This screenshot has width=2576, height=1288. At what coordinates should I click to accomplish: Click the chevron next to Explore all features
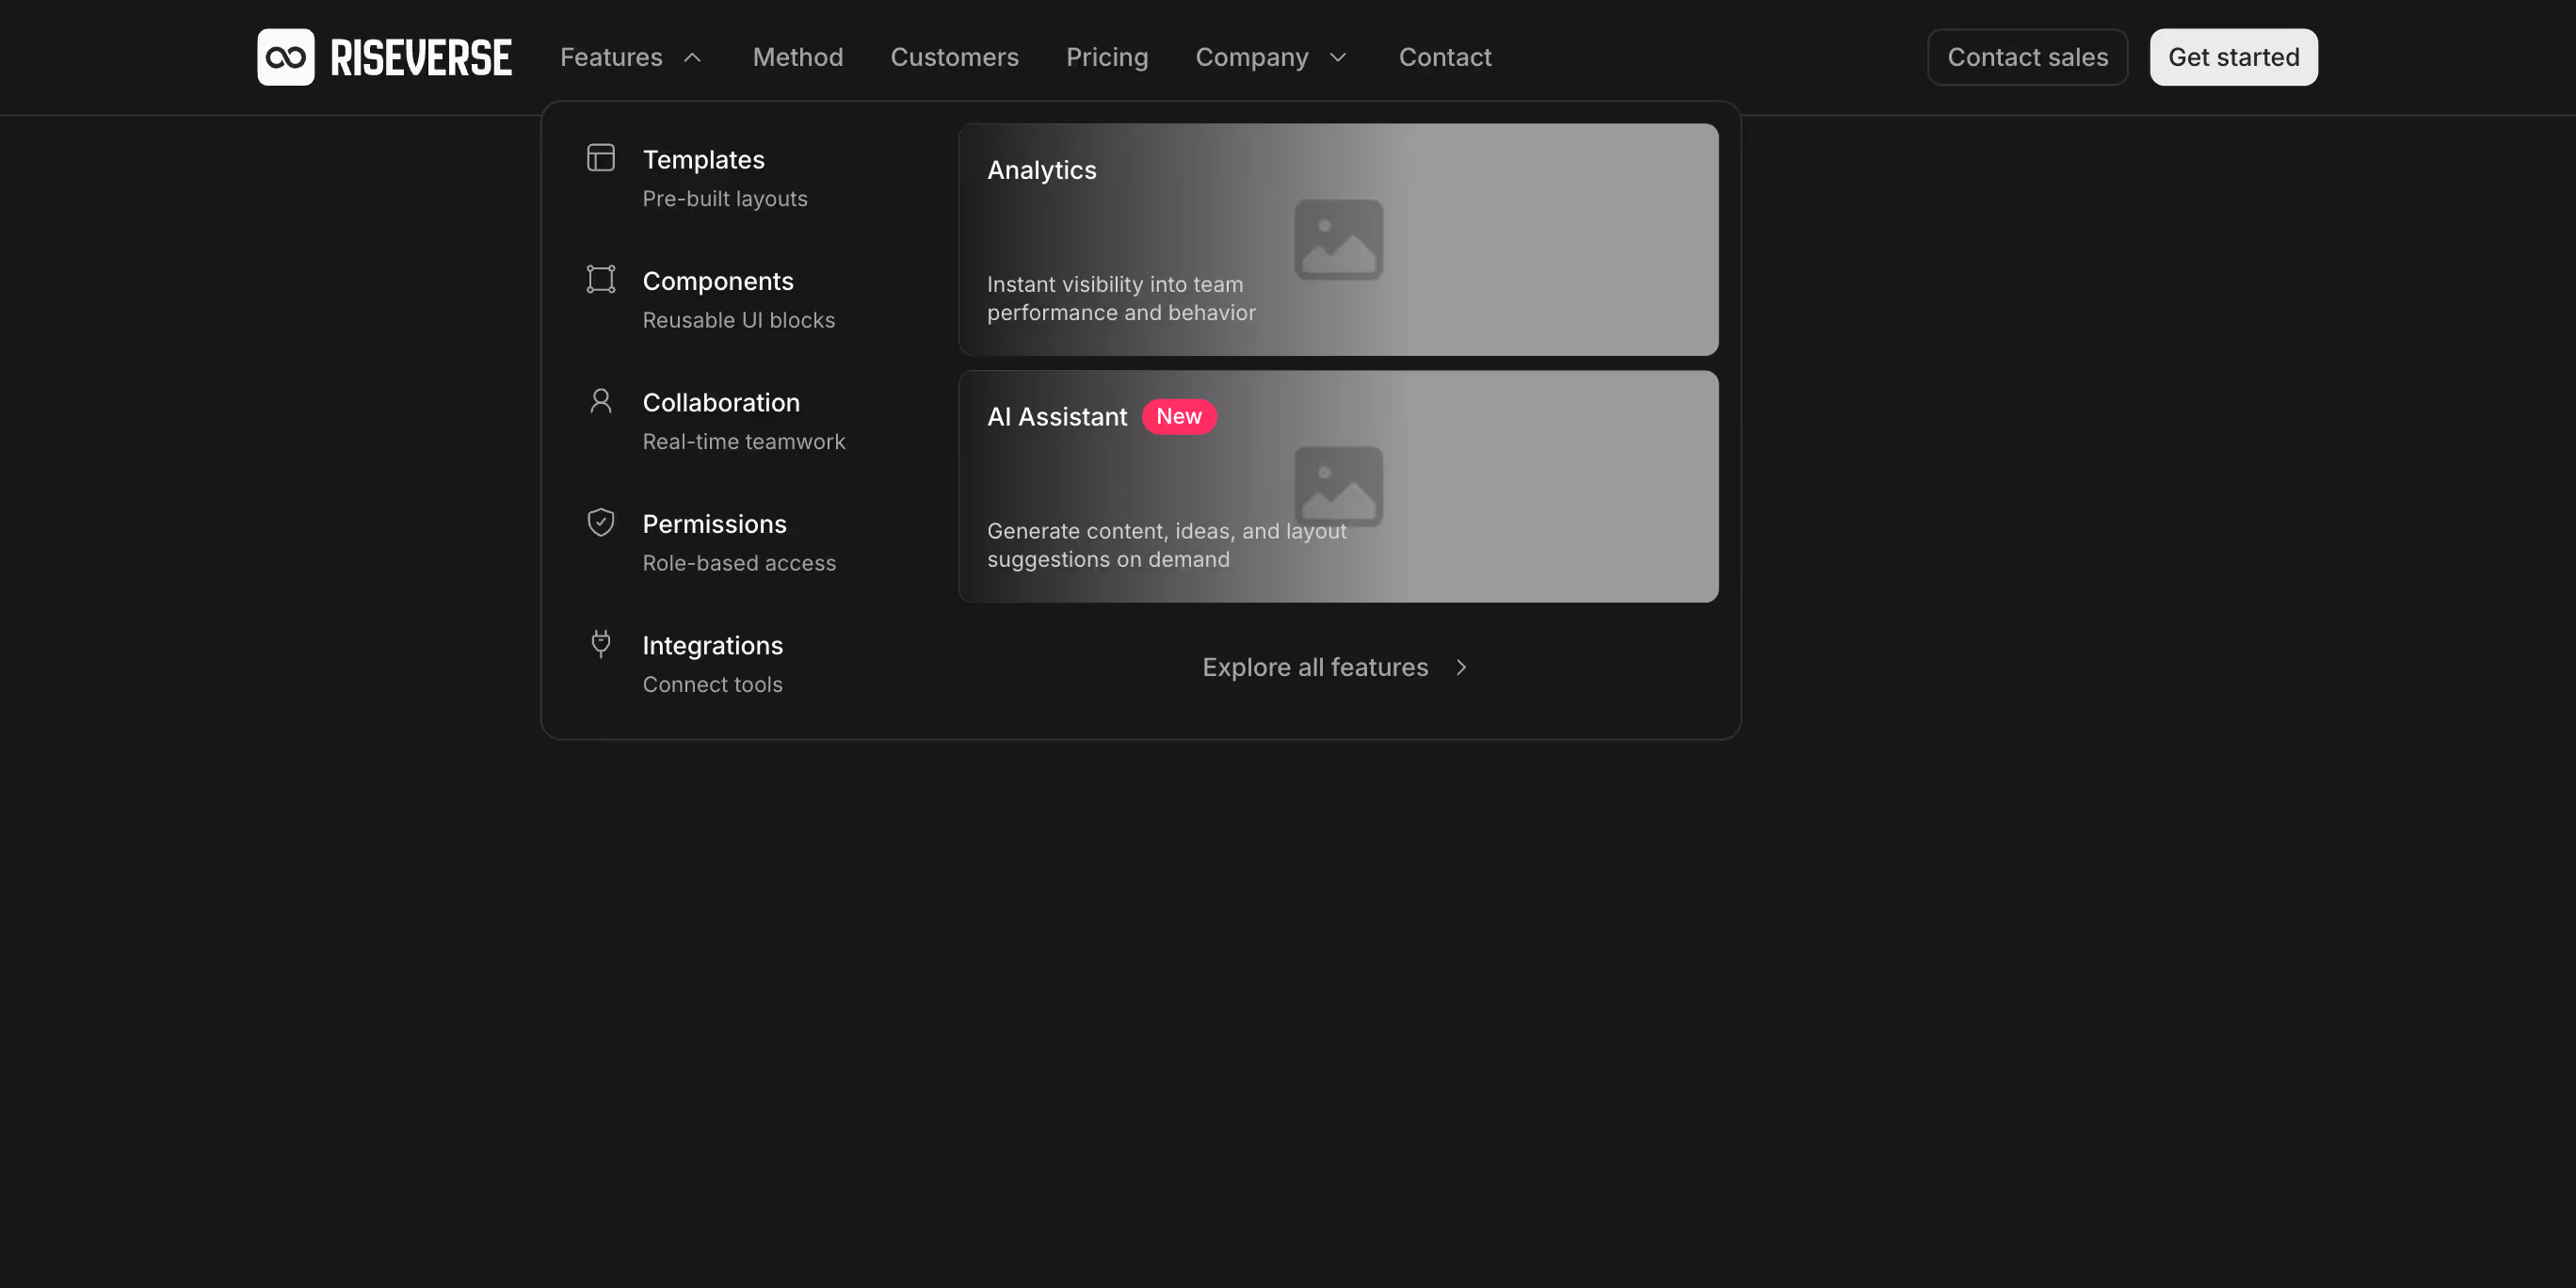(x=1460, y=667)
